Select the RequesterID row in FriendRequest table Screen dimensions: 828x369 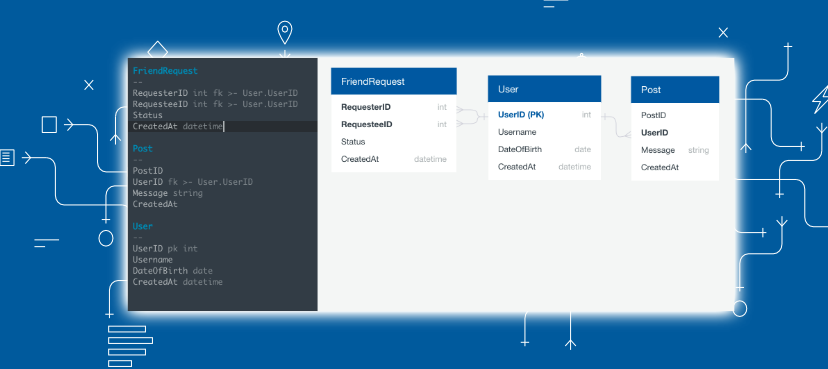coord(394,107)
